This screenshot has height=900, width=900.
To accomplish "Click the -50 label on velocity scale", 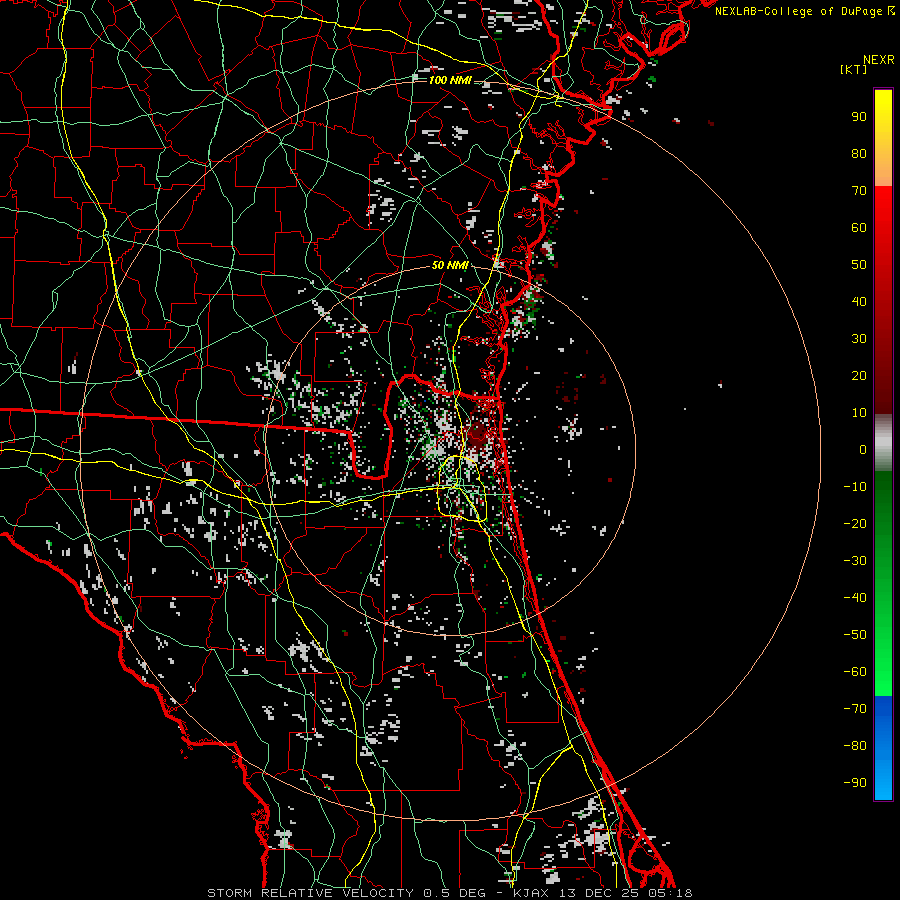I will coord(854,635).
